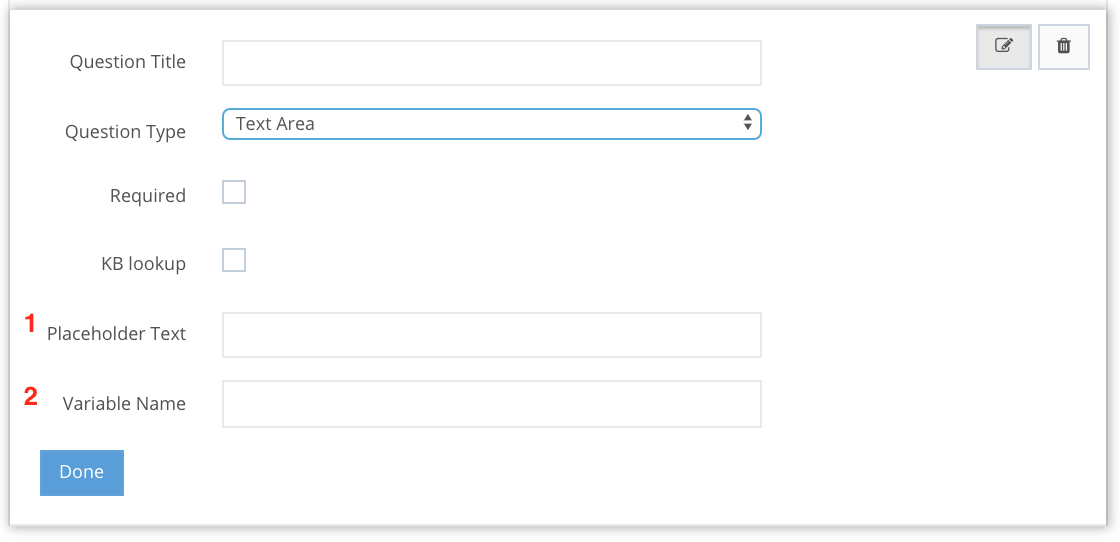
Task: Click the up-down arrows on Question Type select
Action: (747, 123)
